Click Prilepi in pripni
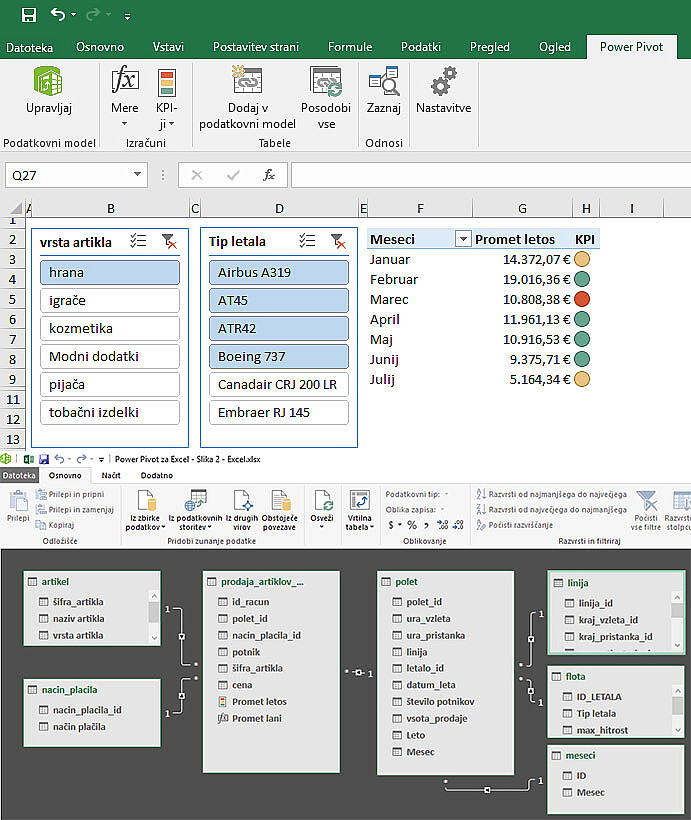Image resolution: width=691 pixels, height=820 pixels. tap(70, 494)
